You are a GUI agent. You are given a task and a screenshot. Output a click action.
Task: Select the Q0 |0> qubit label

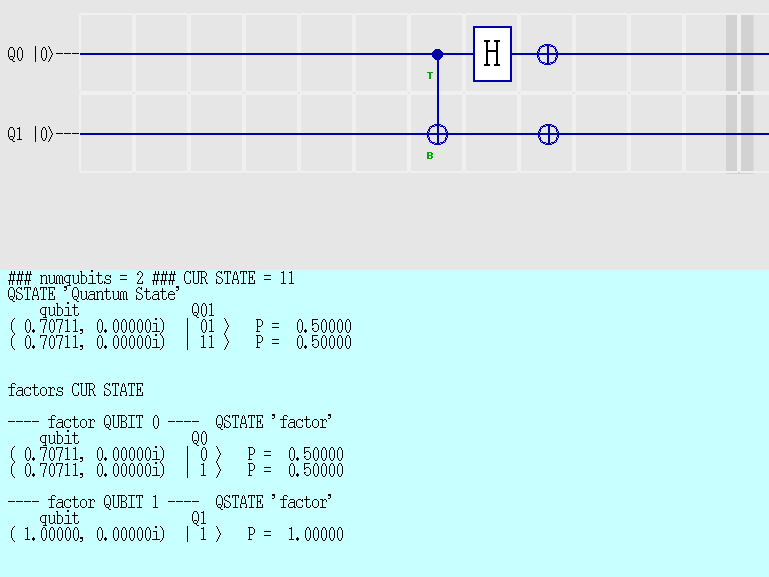point(30,54)
